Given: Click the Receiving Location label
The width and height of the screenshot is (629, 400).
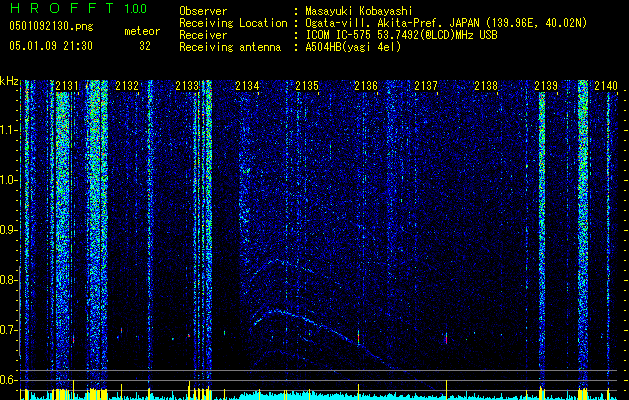Looking at the screenshot, I should coord(233,23).
